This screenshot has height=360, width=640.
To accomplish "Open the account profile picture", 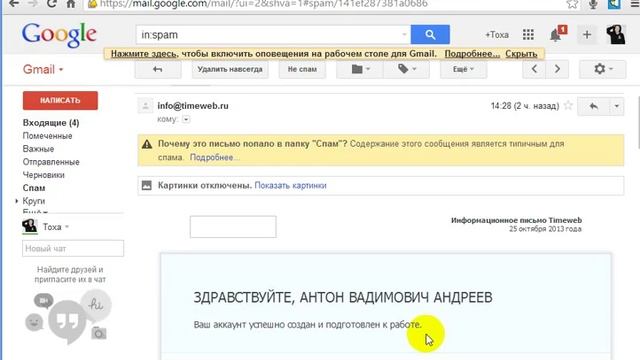I will (x=616, y=34).
